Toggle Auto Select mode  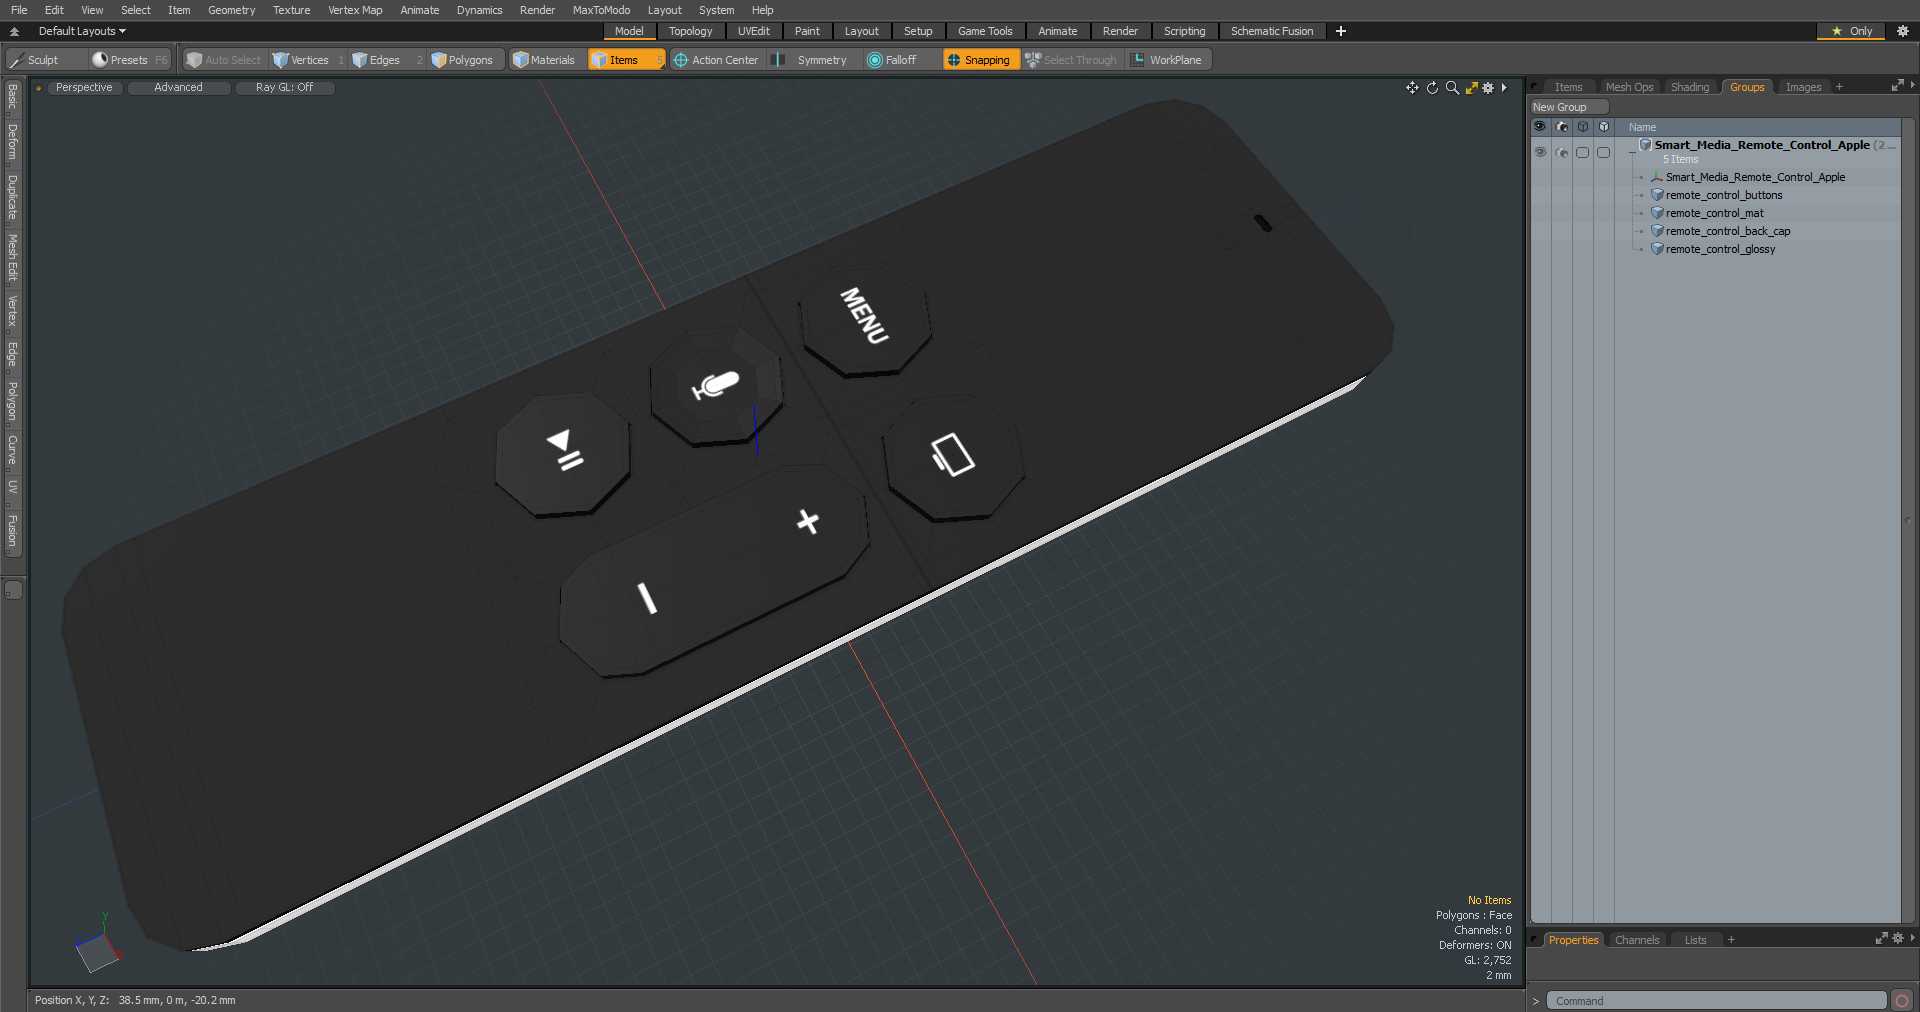point(224,60)
